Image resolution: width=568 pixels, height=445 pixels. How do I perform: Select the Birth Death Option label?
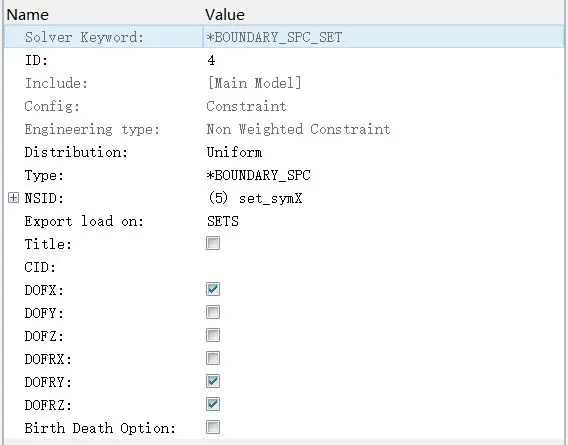click(100, 428)
